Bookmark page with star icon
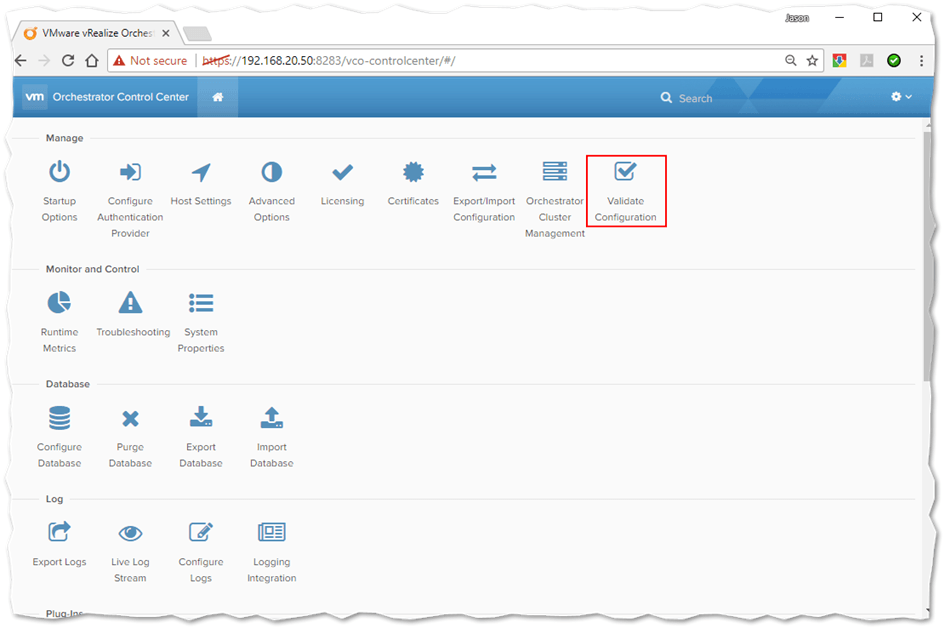Viewport: 945px width, 629px height. pos(812,60)
